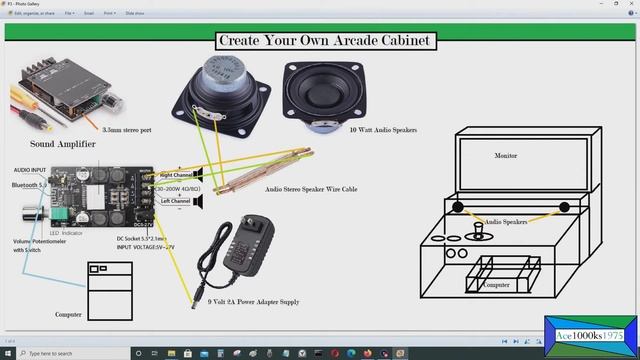Open the Mail app on taskbar
The width and height of the screenshot is (640, 360).
coord(204,353)
